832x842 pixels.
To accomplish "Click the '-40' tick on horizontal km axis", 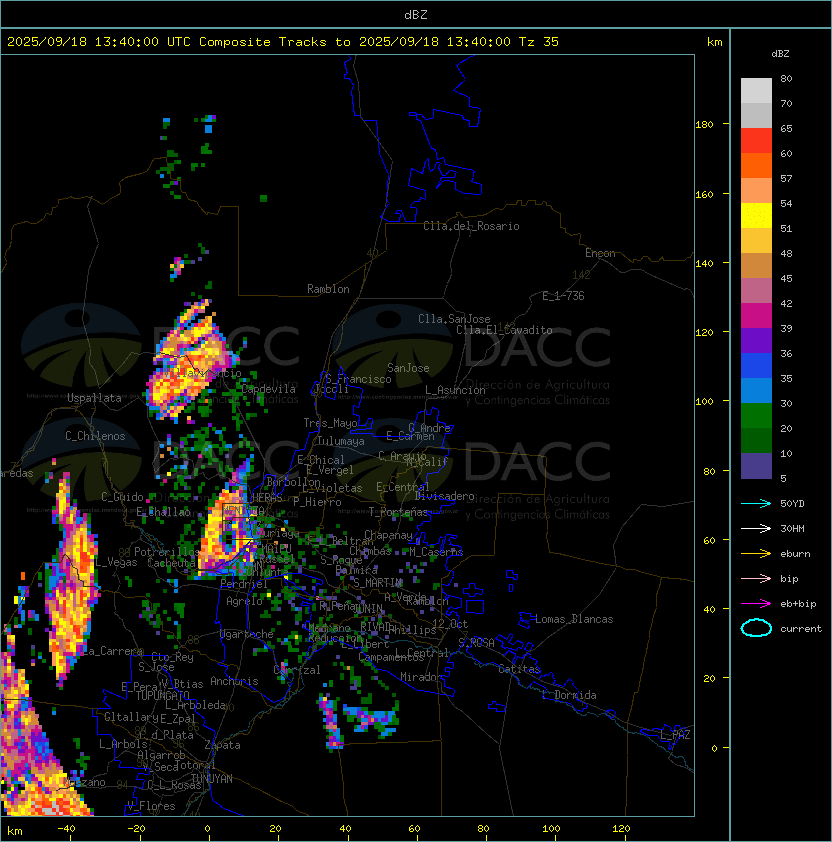I will pyautogui.click(x=66, y=829).
